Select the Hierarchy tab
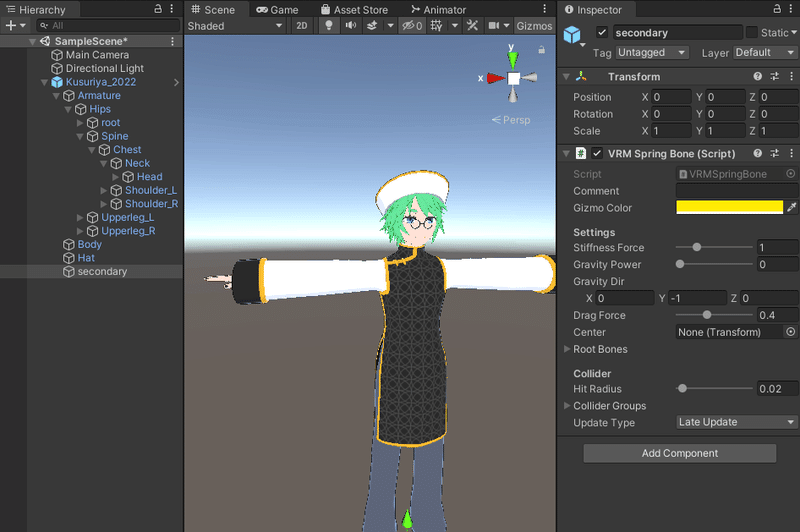800x532 pixels. click(35, 10)
